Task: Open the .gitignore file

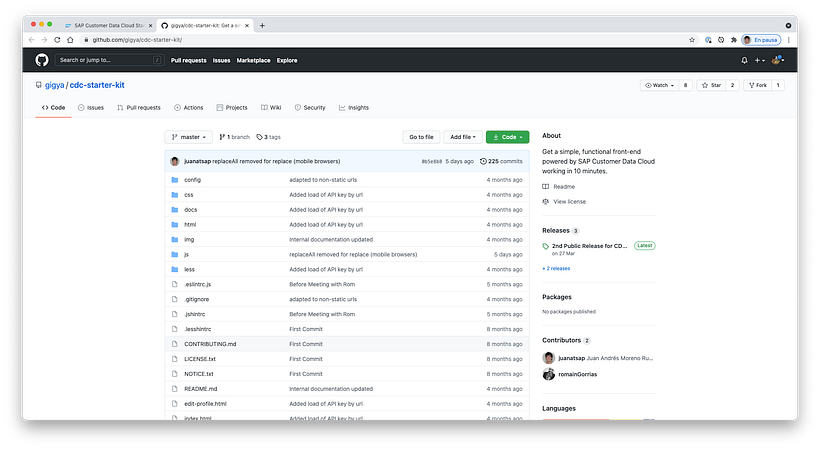Action: pos(197,299)
